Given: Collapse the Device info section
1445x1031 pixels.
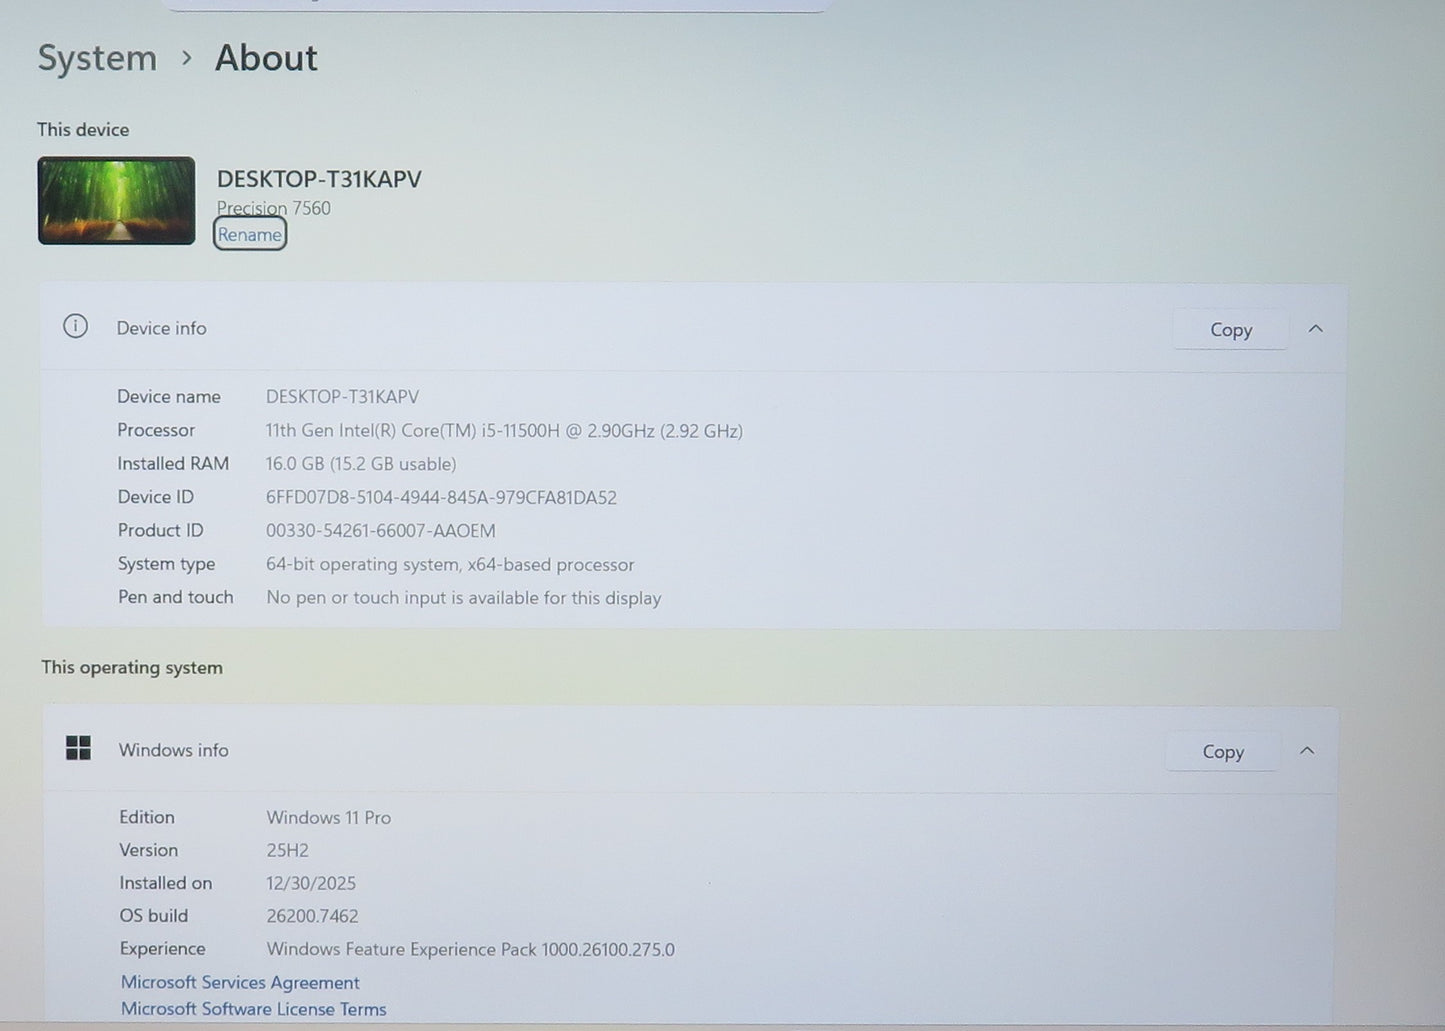Looking at the screenshot, I should tap(1315, 329).
